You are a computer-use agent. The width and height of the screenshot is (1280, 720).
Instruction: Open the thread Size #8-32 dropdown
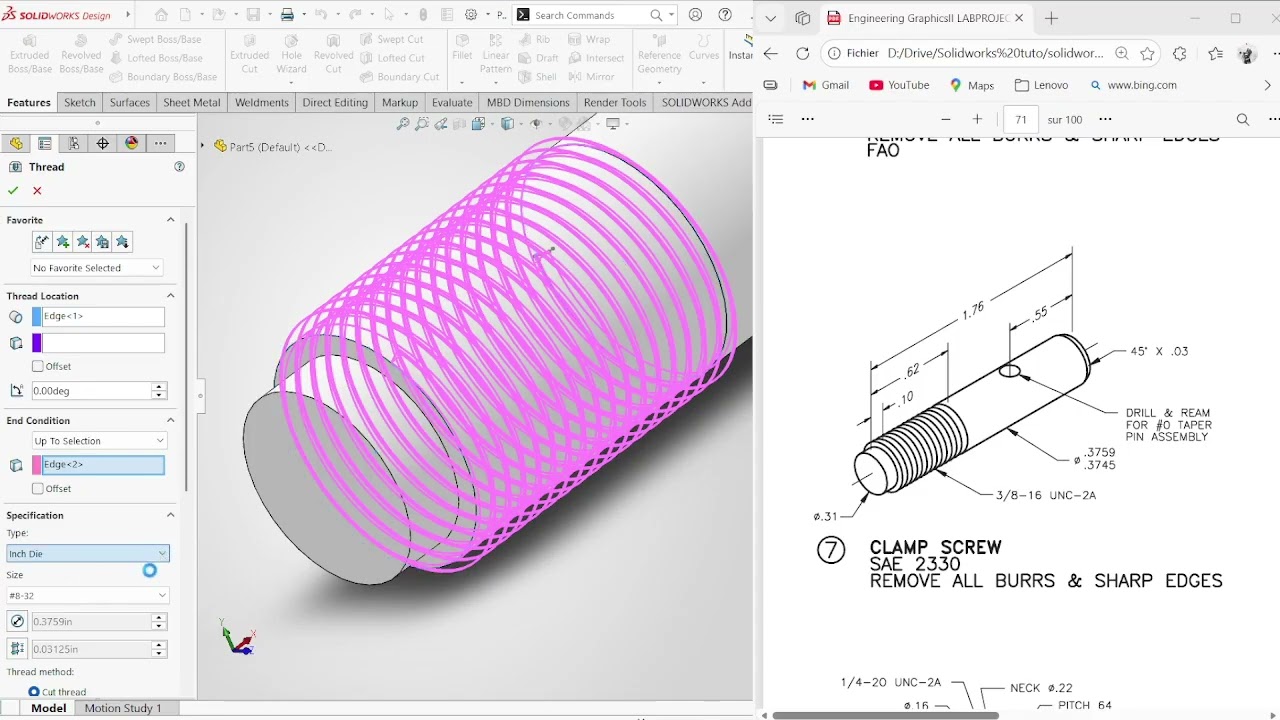click(x=88, y=596)
